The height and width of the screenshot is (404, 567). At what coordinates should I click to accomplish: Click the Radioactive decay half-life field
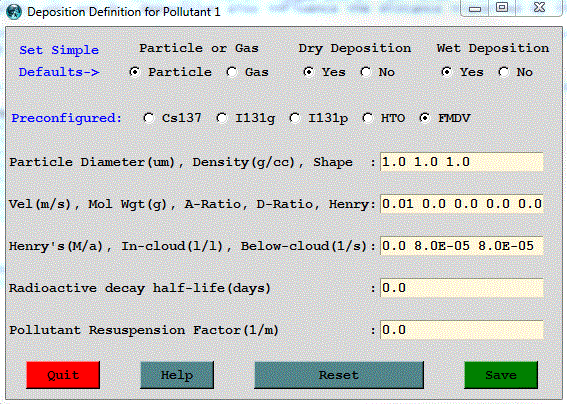pos(462,288)
